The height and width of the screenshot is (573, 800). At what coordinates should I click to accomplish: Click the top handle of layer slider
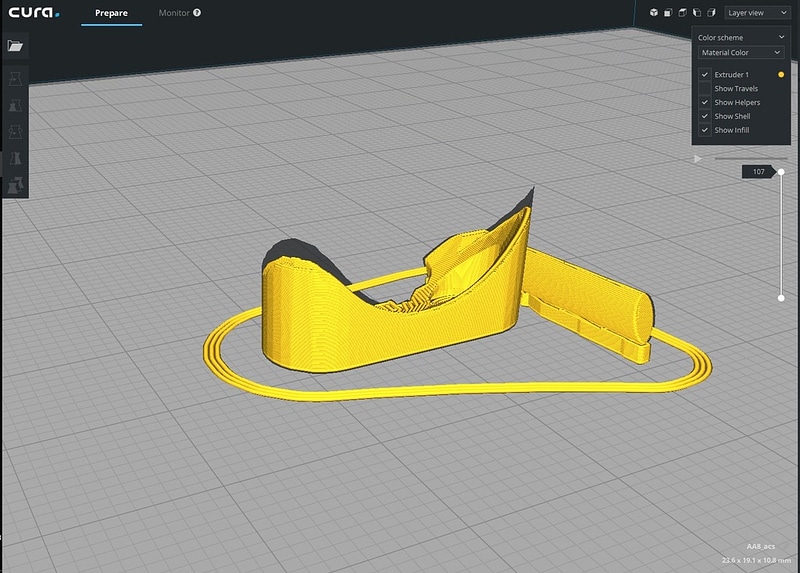[781, 172]
